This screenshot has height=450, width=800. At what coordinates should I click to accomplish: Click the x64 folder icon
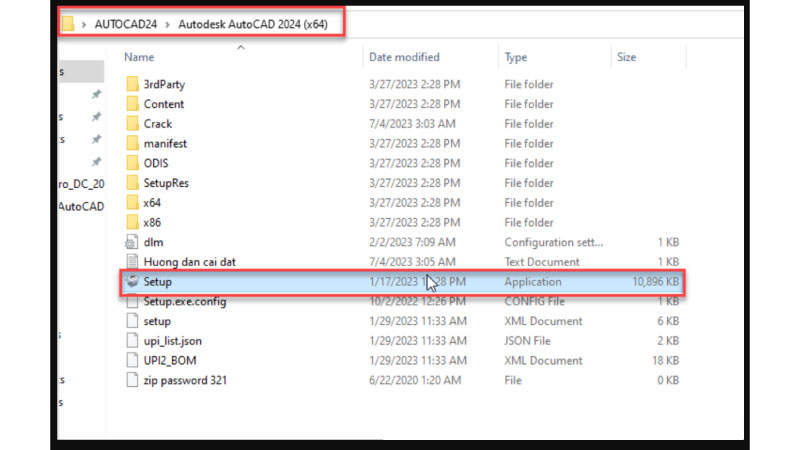(x=132, y=202)
